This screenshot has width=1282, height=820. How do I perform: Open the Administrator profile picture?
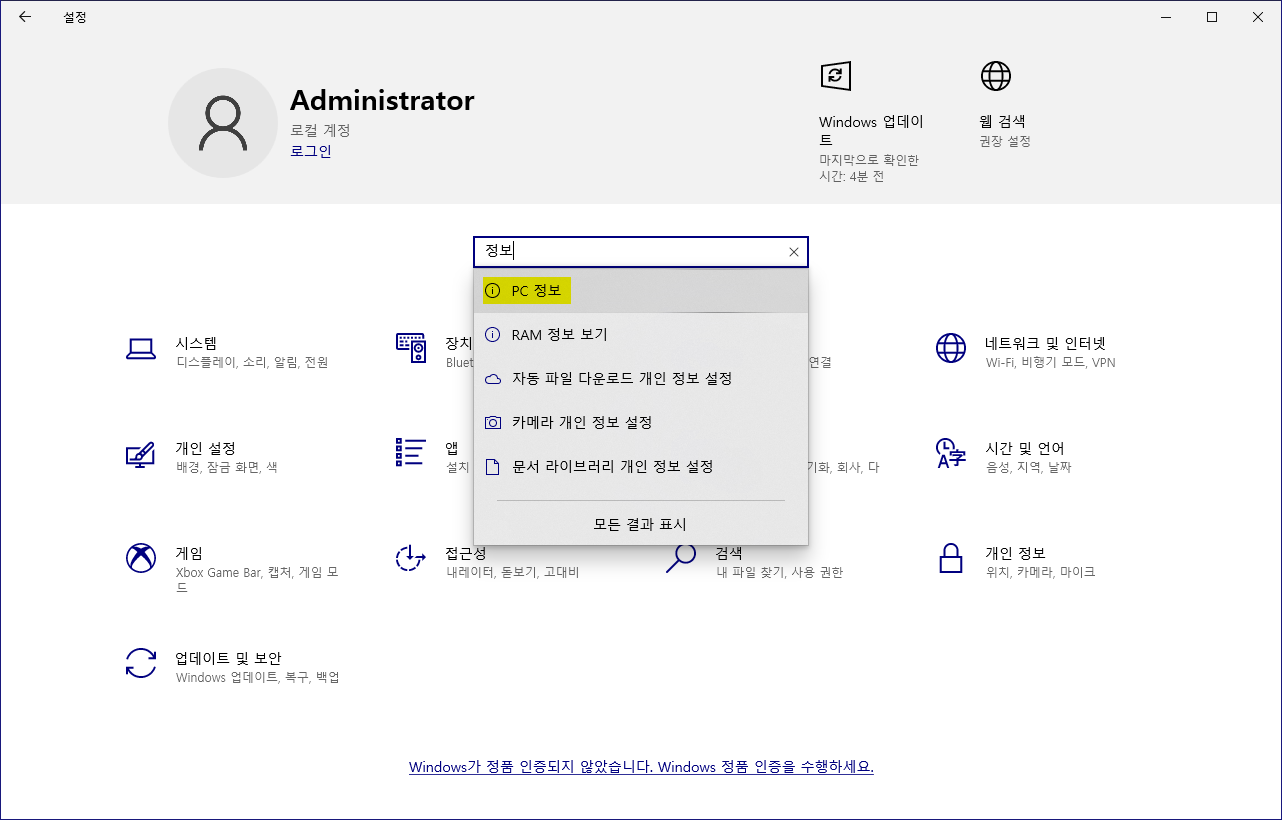[223, 123]
